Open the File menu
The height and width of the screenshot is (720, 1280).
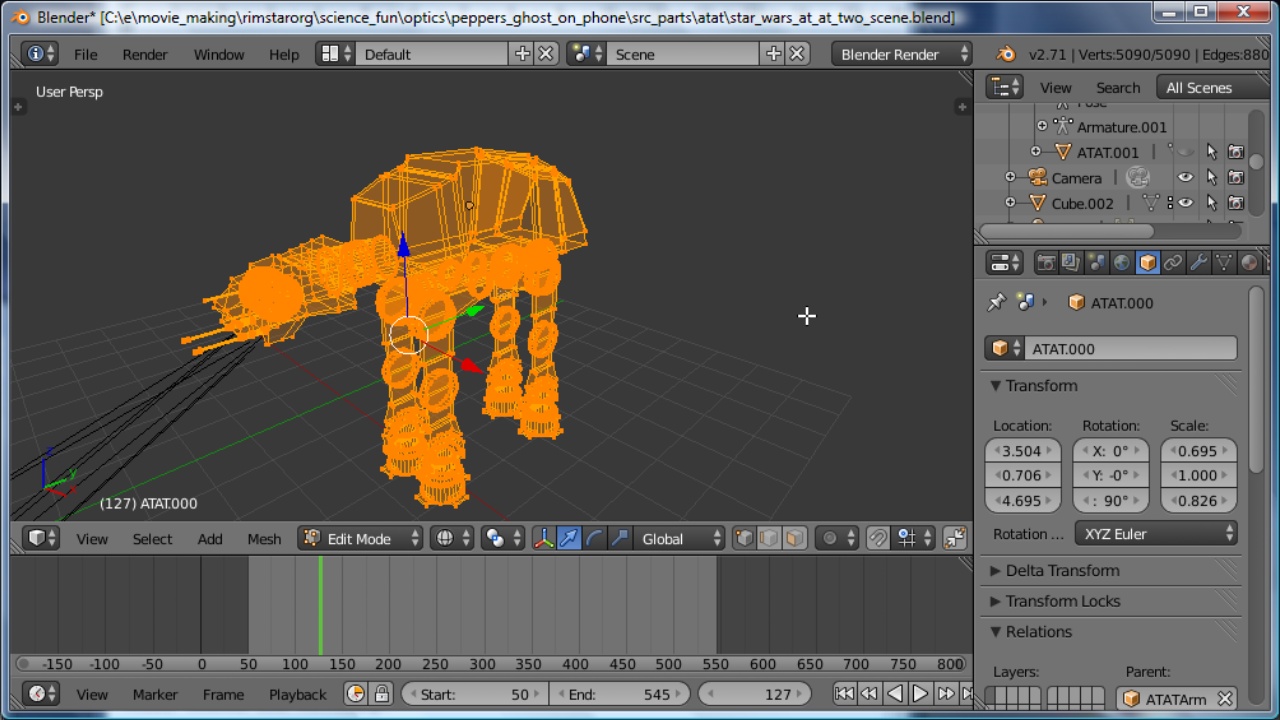85,54
